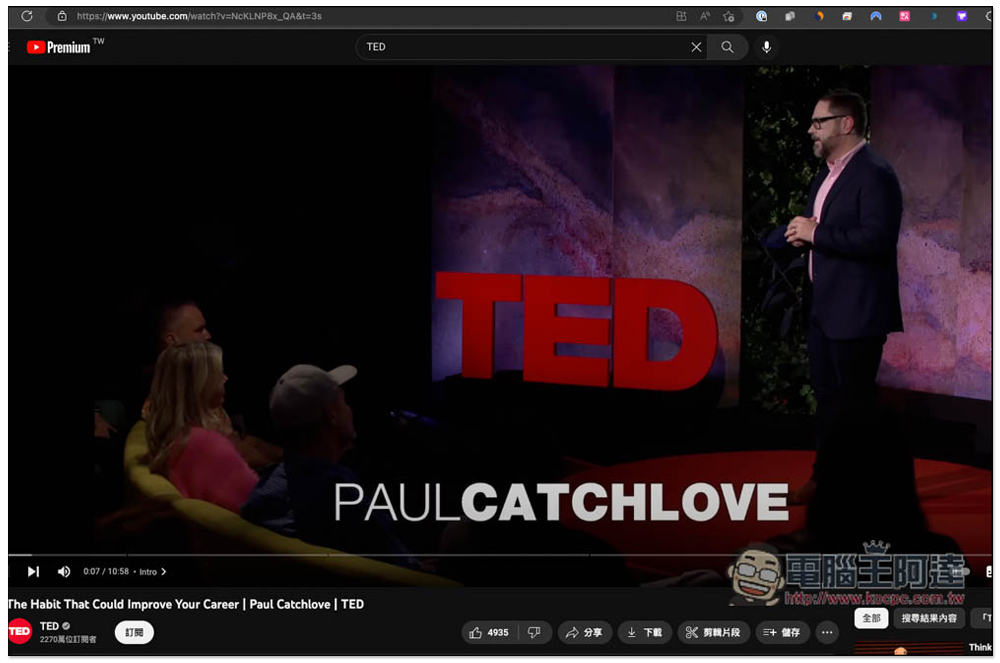This screenshot has height=663, width=1000.
Task: Play the video with the play button
Action: click(x=33, y=572)
